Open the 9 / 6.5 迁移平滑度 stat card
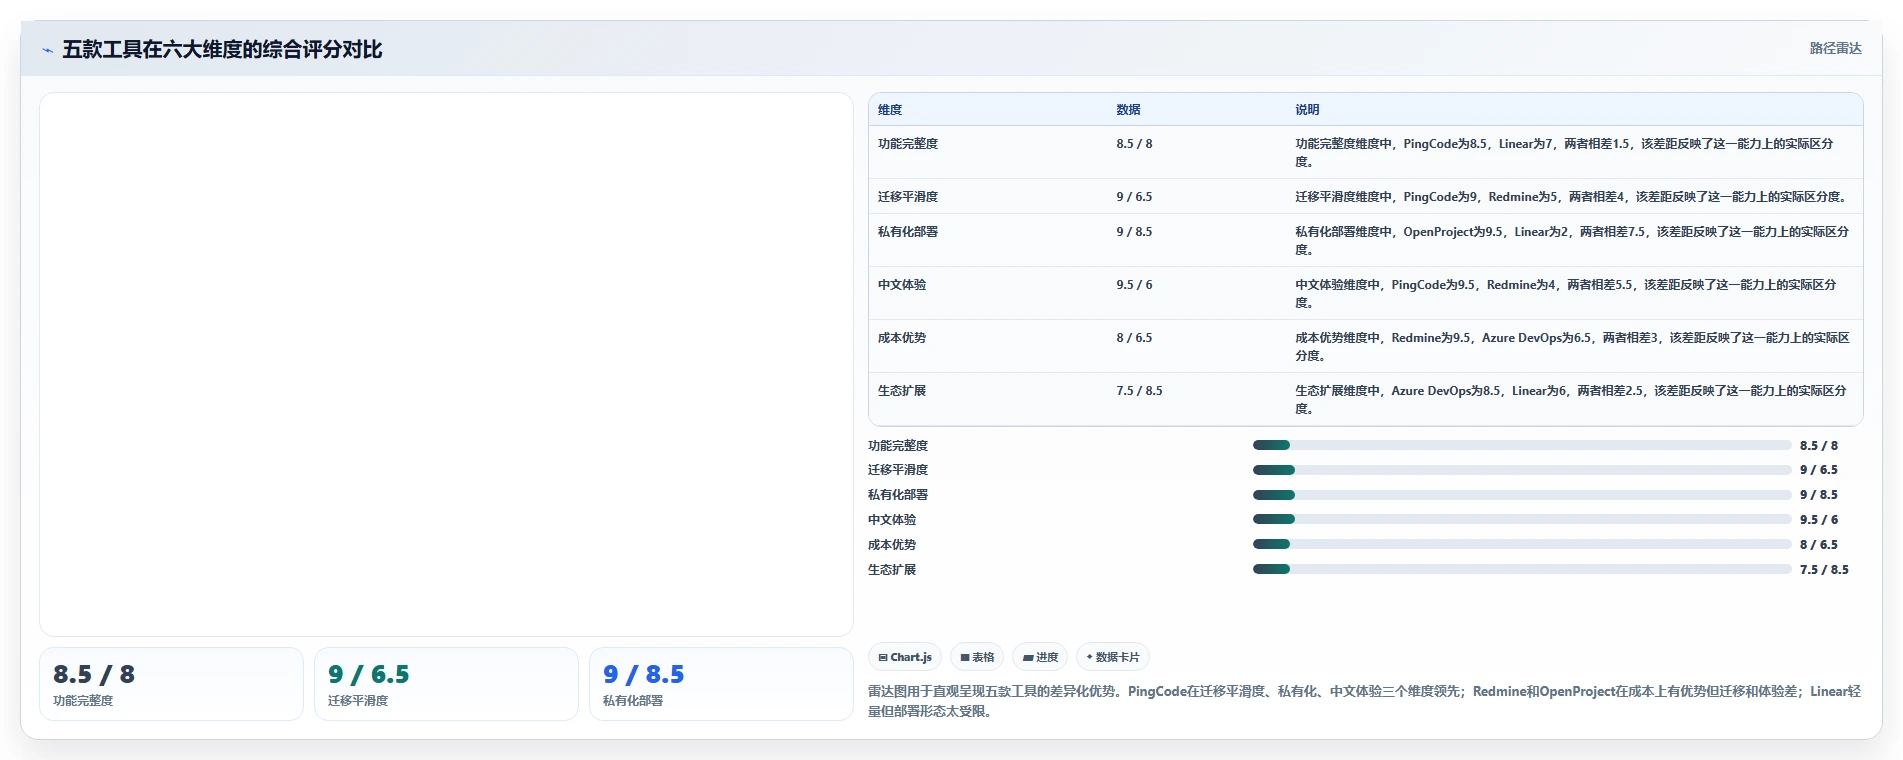 [446, 684]
